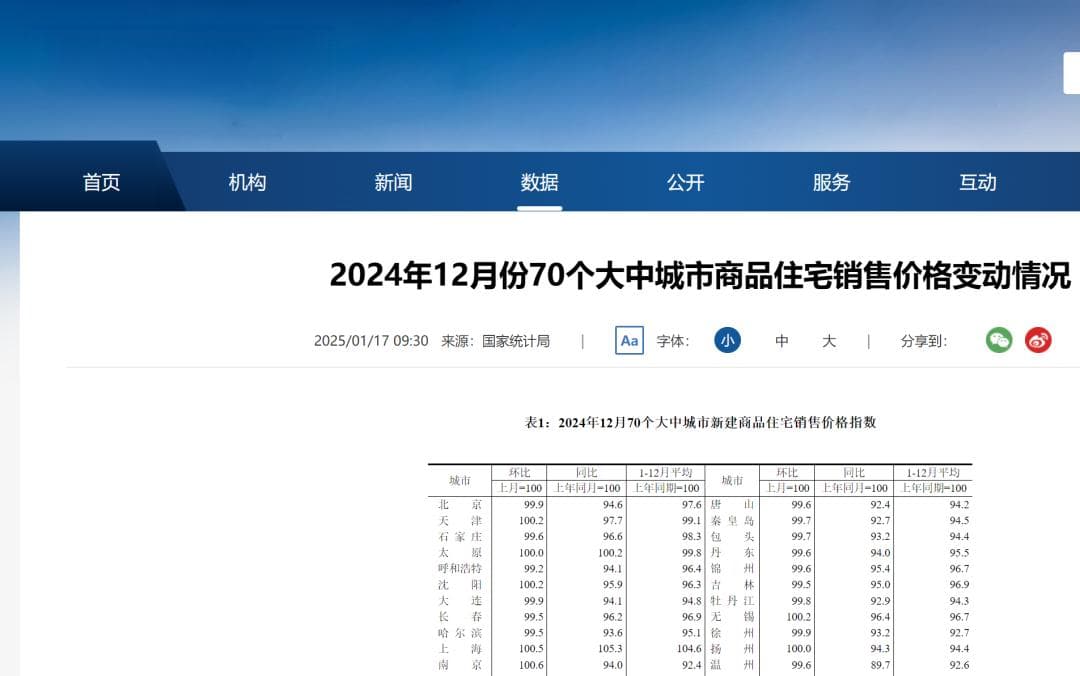This screenshot has height=676, width=1080.
Task: Click the 南京 row city name
Action: pos(460,665)
